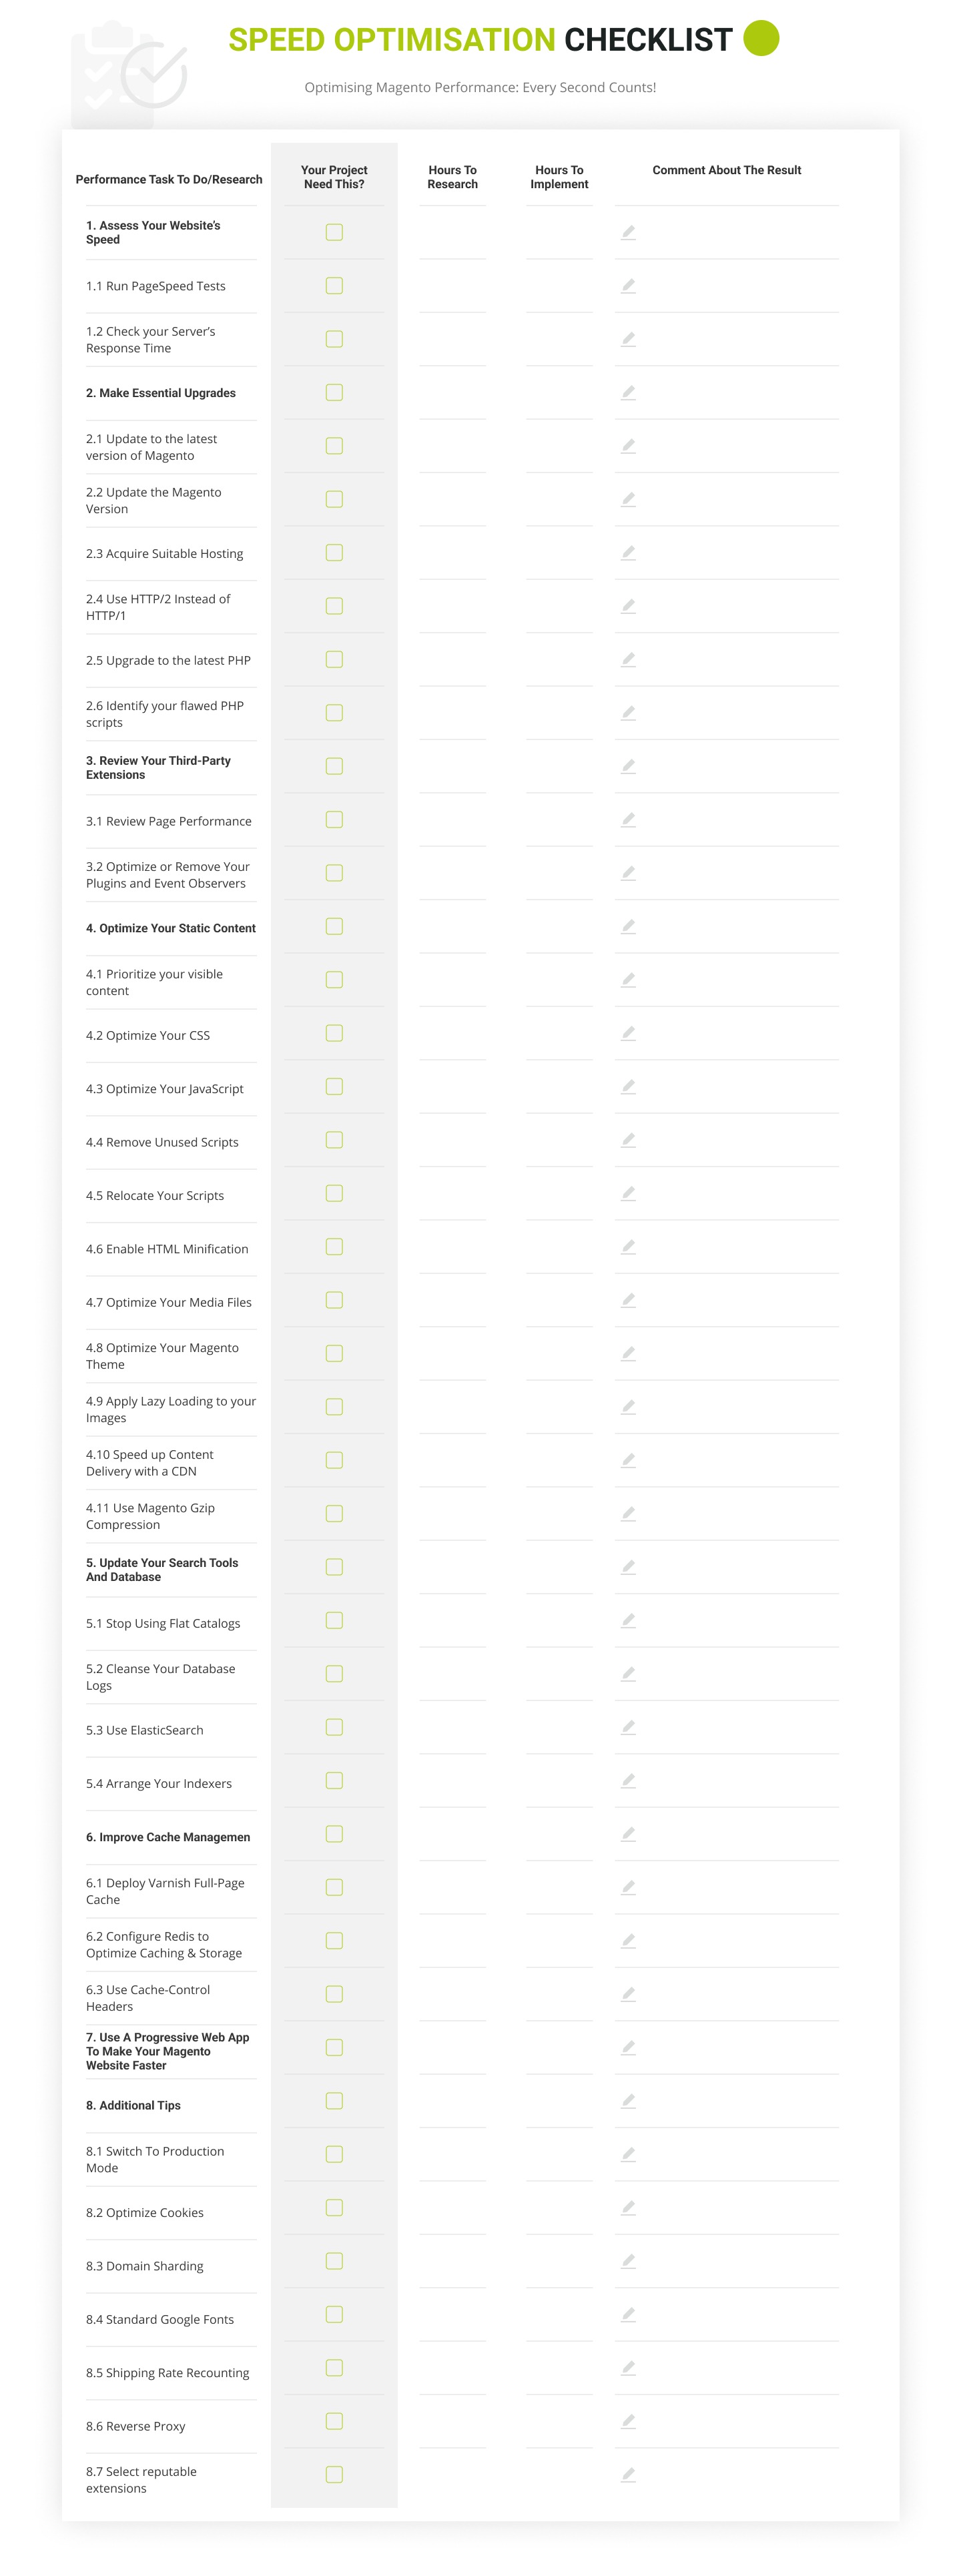This screenshot has height=2576, width=961.
Task: Tick checkbox for Use HTTP/2 Instead of HTTP/1
Action: tap(334, 606)
